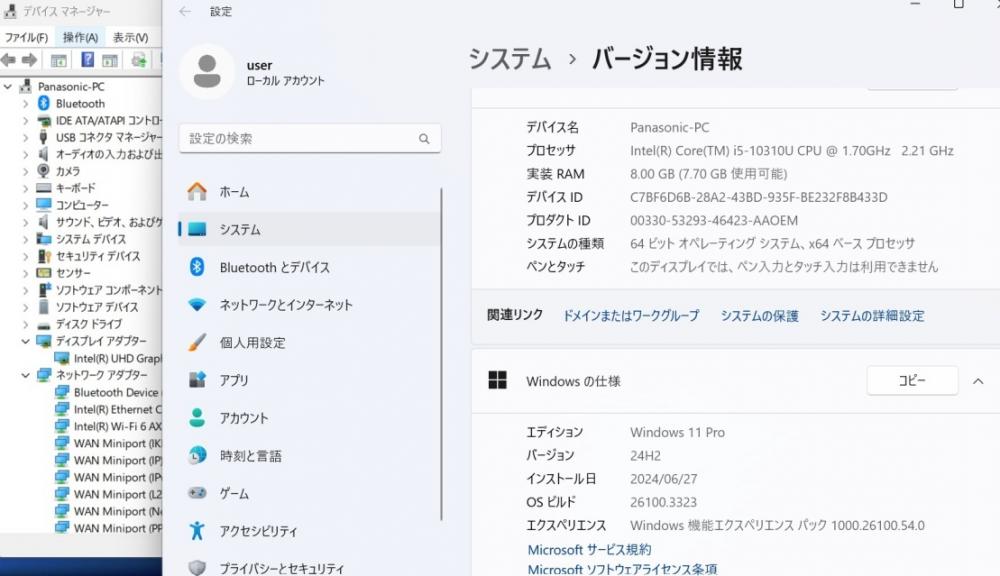1000x576 pixels.
Task: Open システムの保護 link
Action: point(760,316)
